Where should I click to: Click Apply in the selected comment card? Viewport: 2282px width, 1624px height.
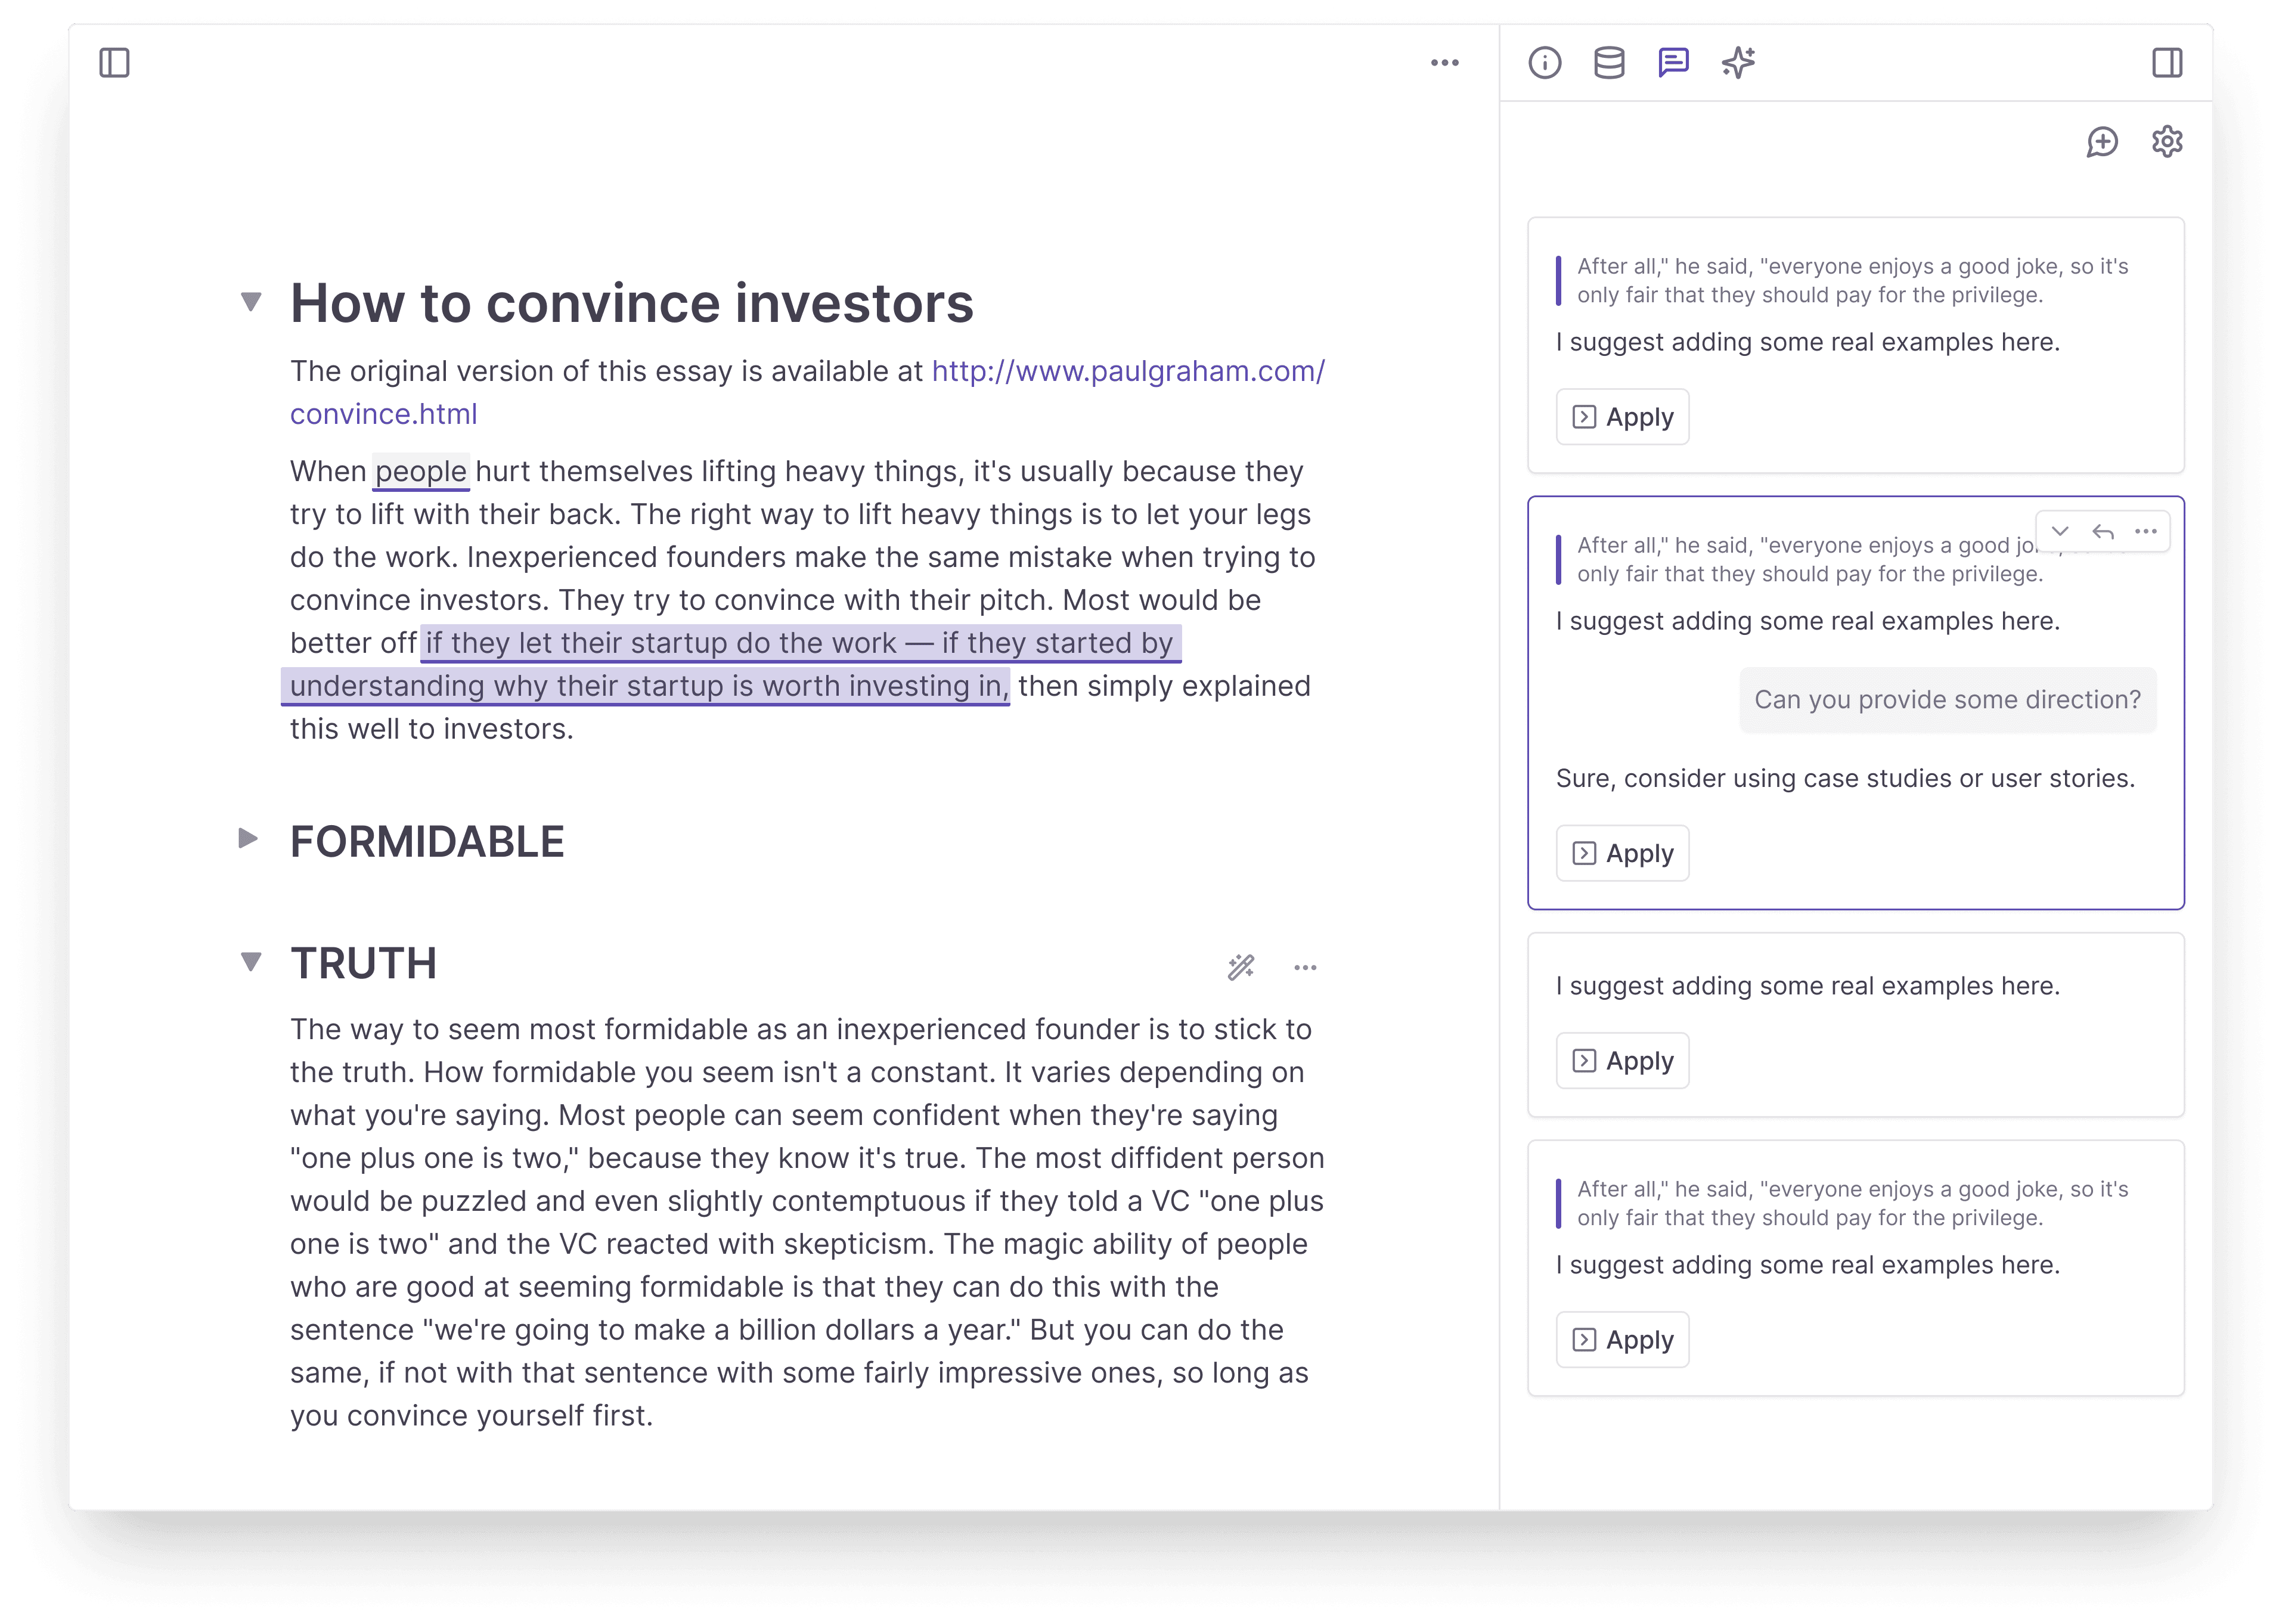point(1622,853)
